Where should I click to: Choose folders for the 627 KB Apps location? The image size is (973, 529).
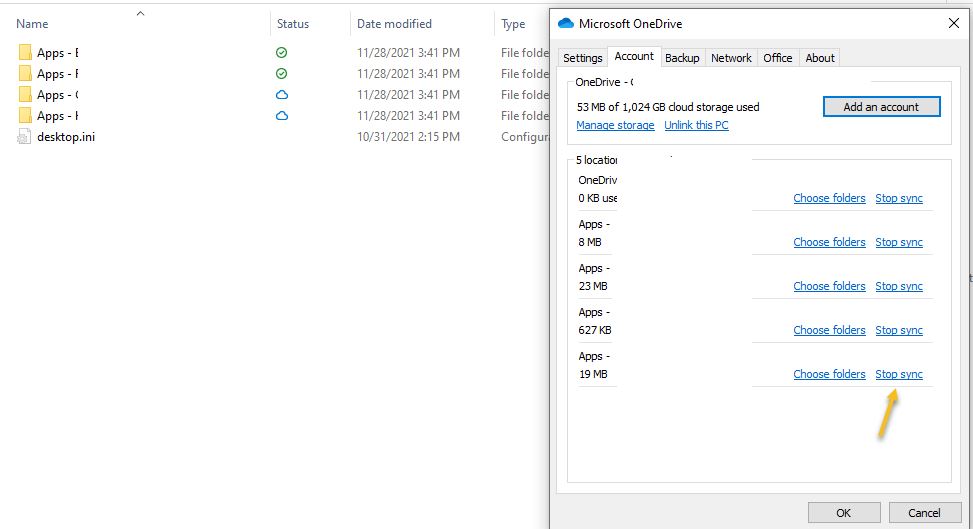pos(830,330)
